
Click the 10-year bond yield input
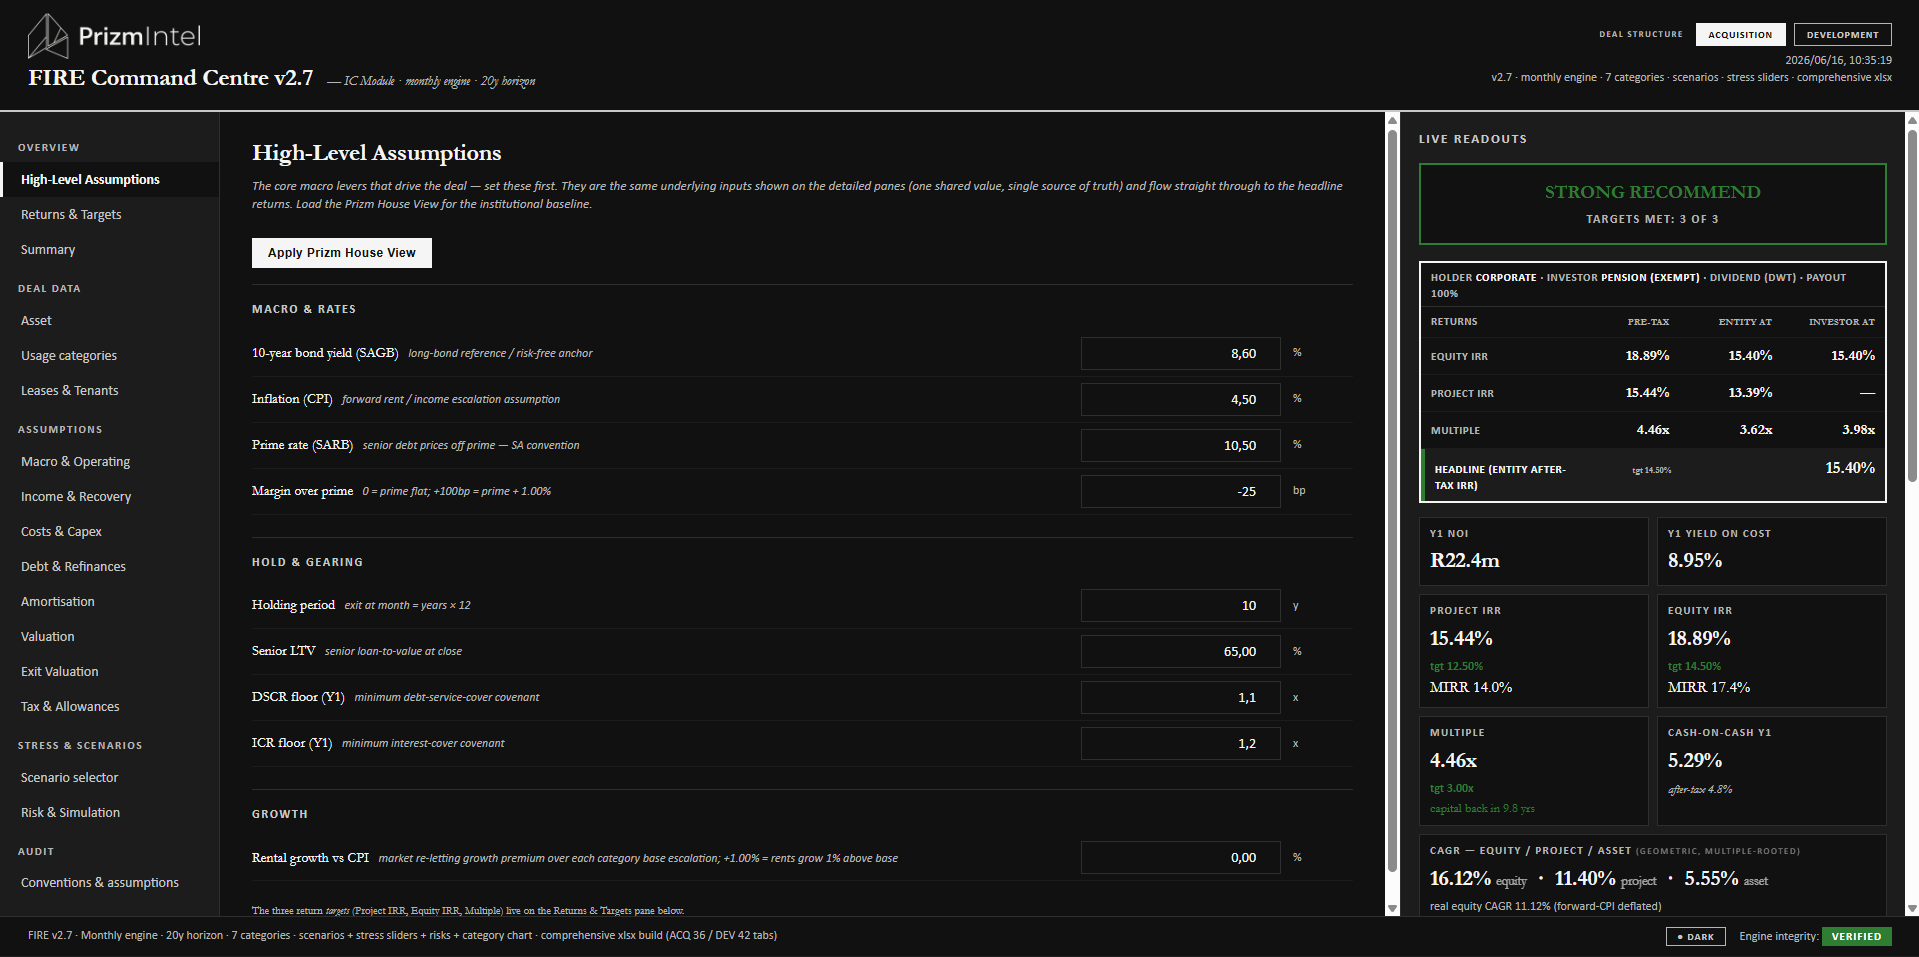pos(1180,354)
